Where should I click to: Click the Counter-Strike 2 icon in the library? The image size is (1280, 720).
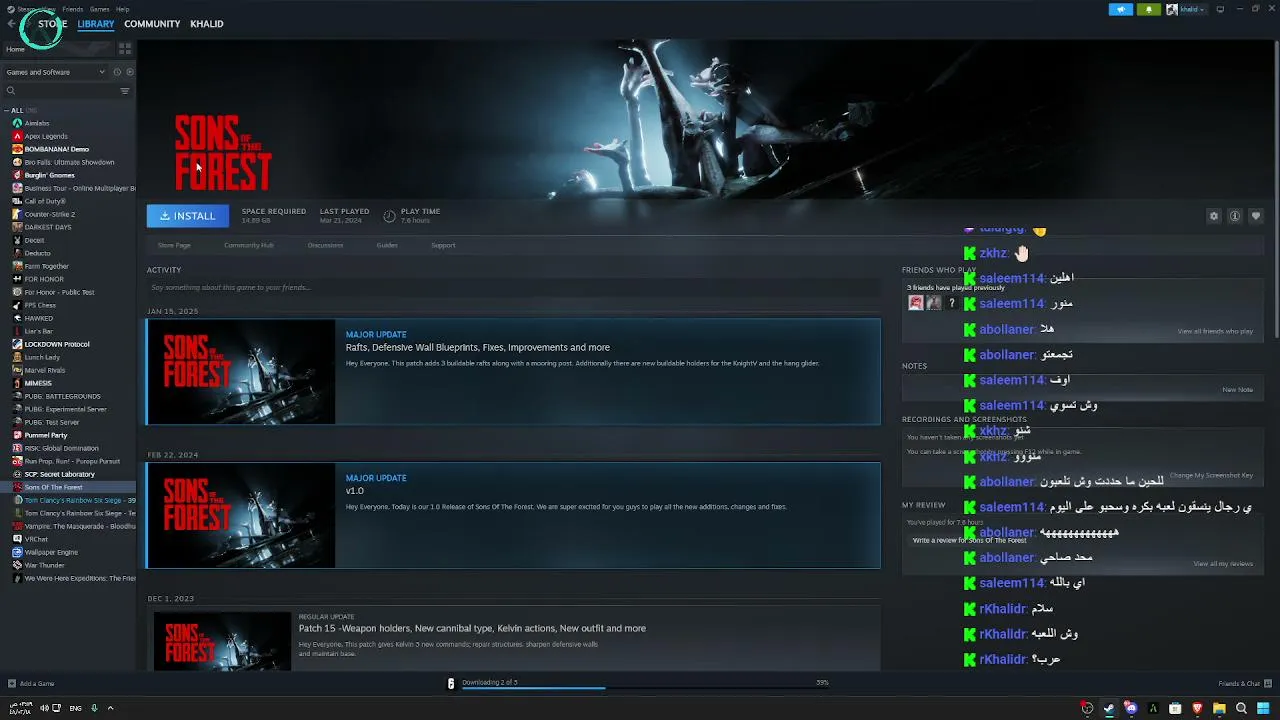pos(17,214)
